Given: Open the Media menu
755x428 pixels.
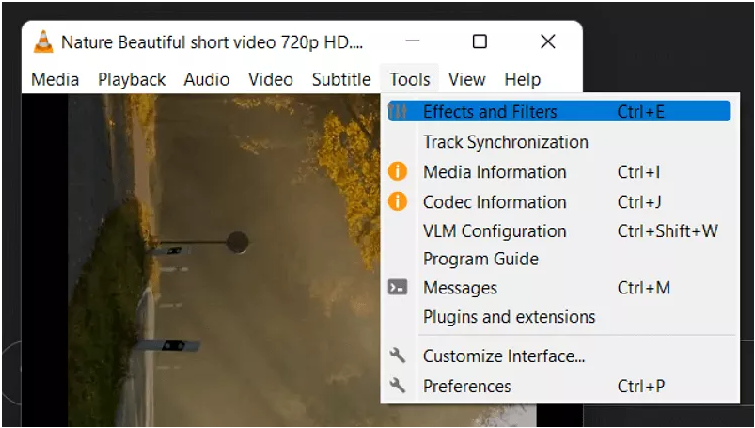Looking at the screenshot, I should point(55,79).
